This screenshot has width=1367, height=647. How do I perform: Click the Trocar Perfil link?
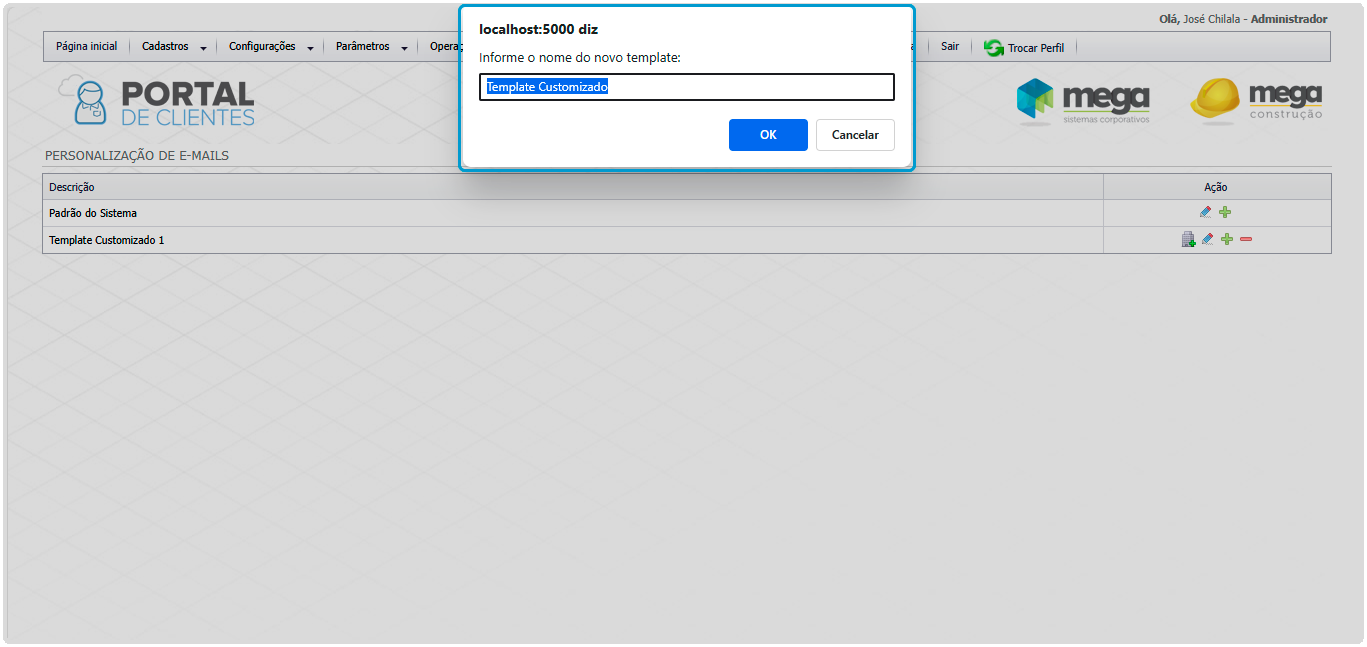point(1036,48)
